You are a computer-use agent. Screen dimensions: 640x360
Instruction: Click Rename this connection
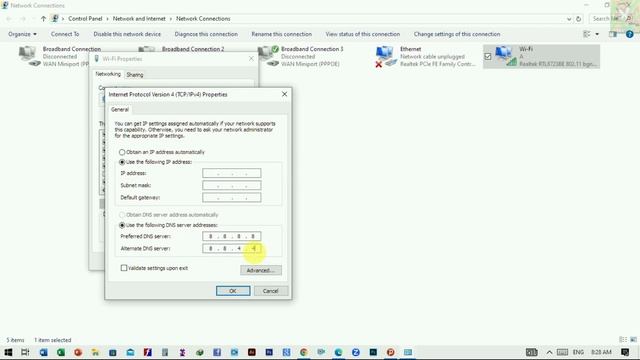[282, 34]
